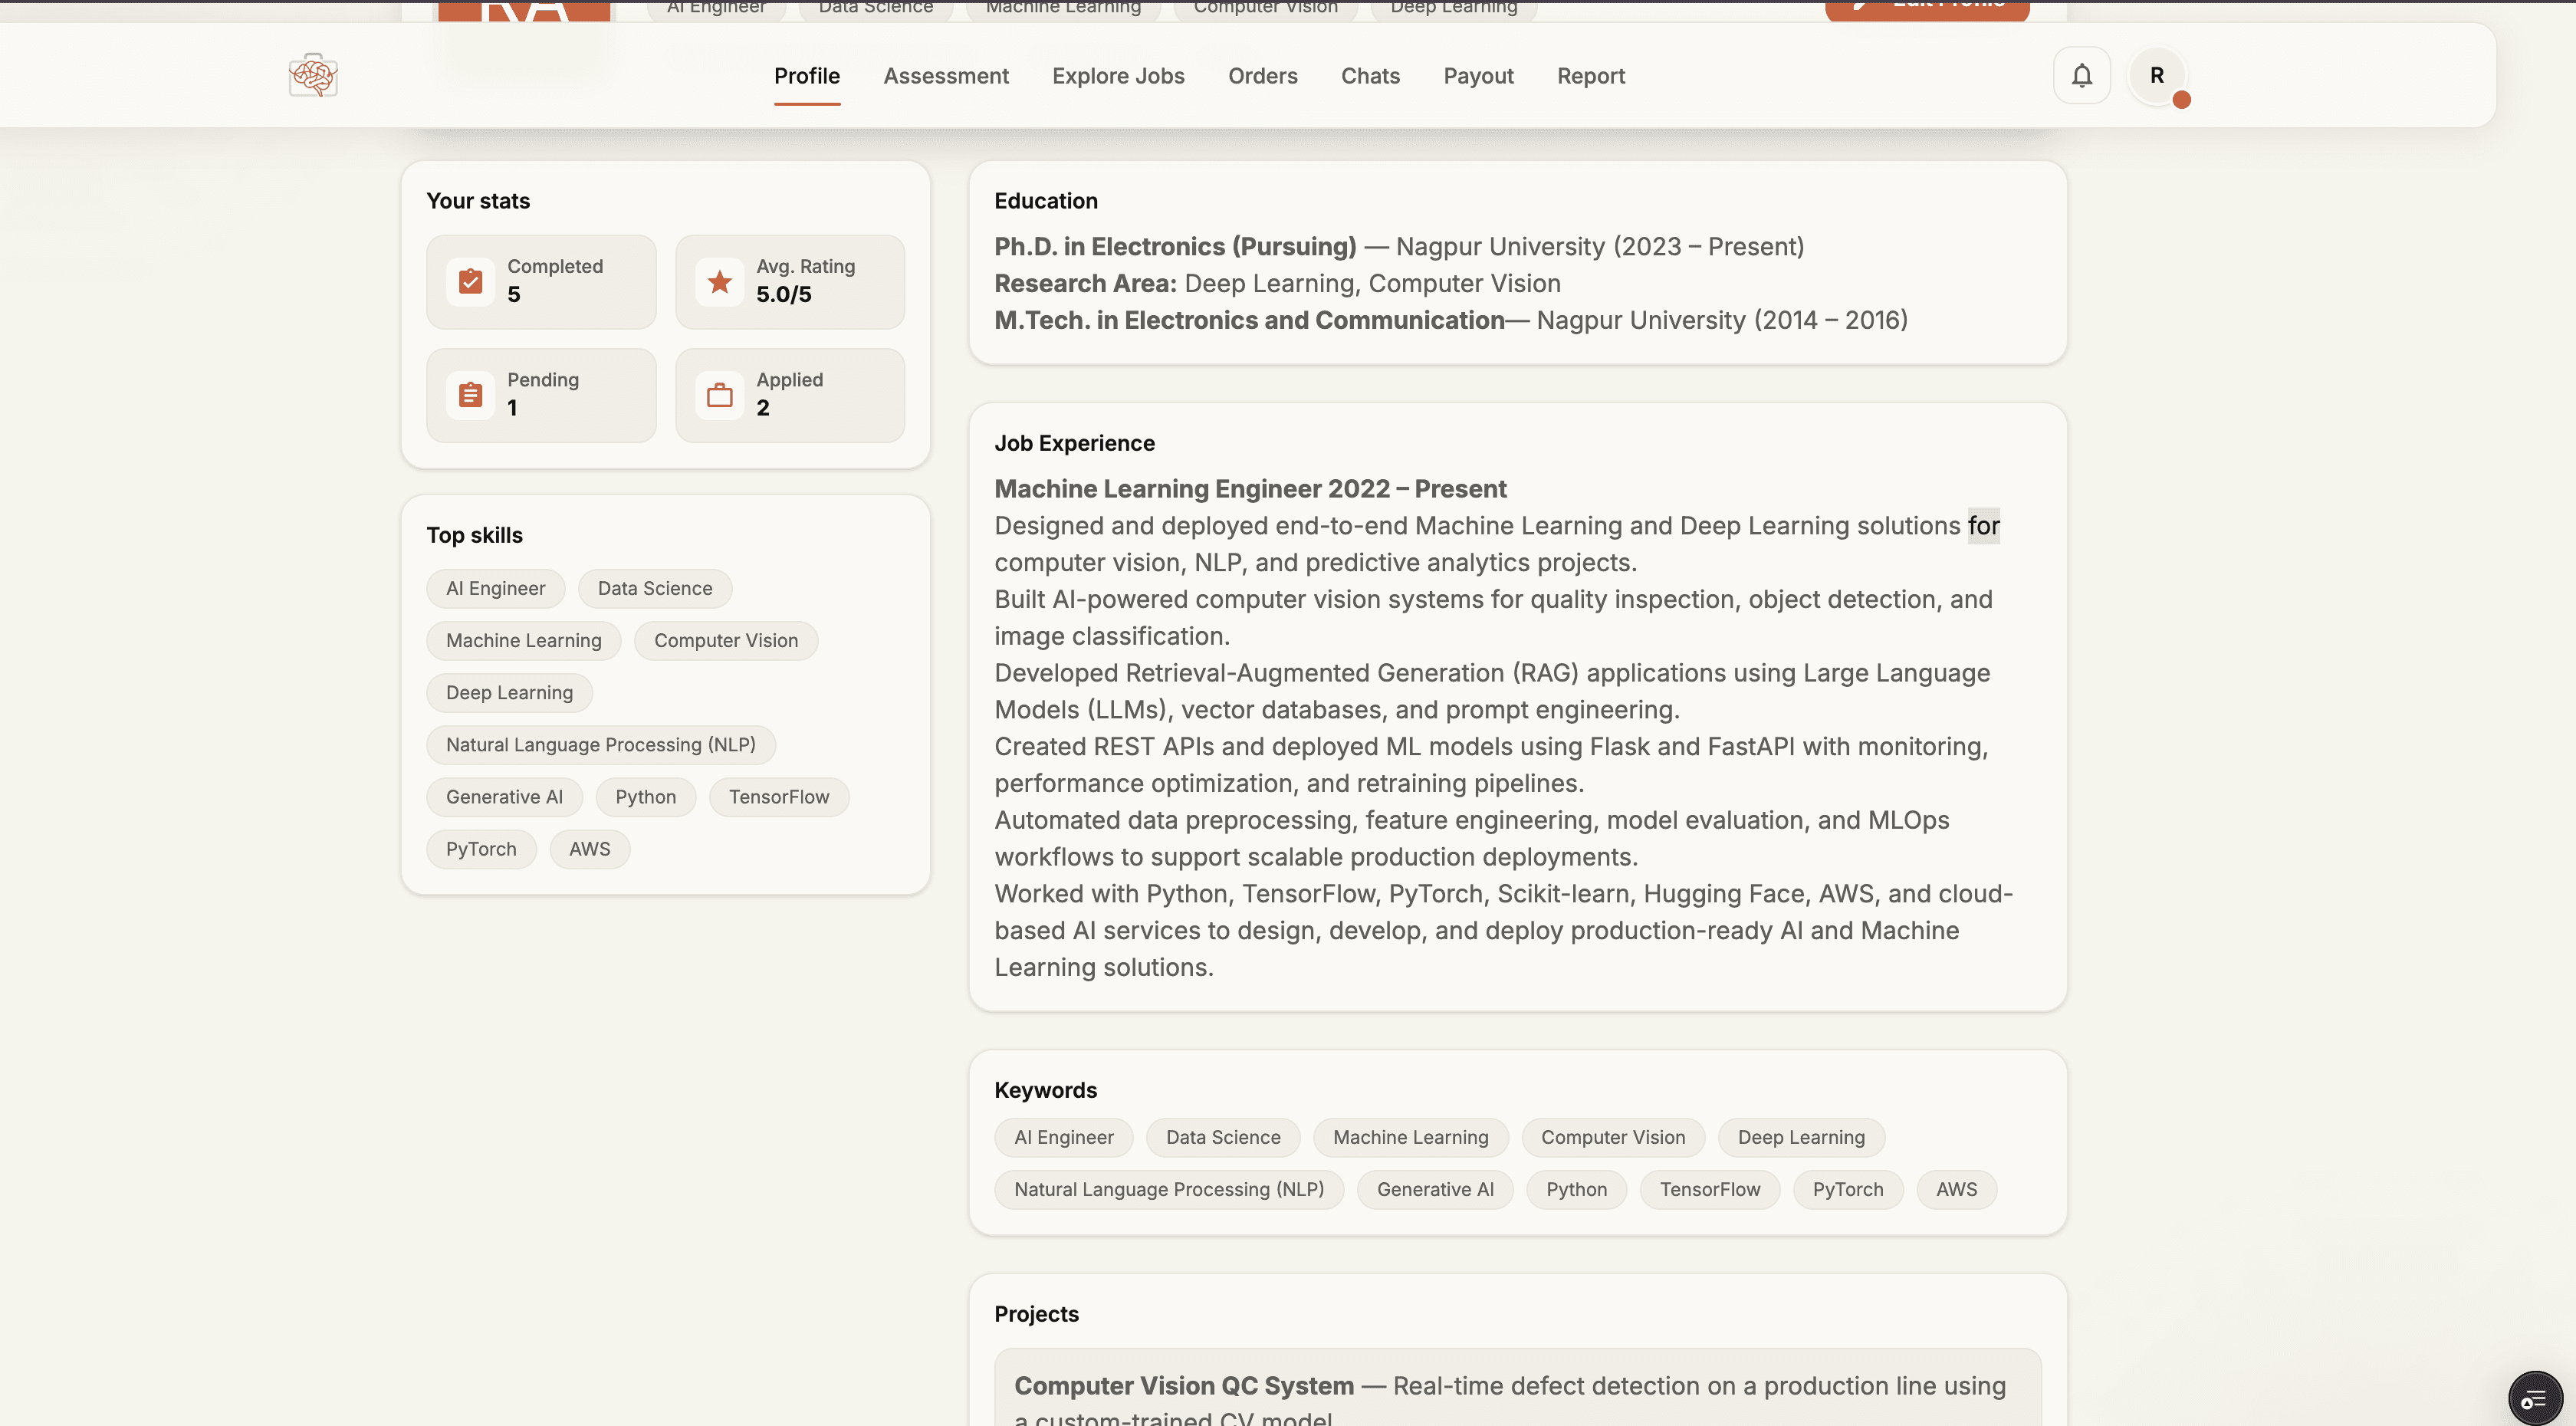The width and height of the screenshot is (2576, 1426).
Task: Open the Chats tab
Action: click(1370, 76)
